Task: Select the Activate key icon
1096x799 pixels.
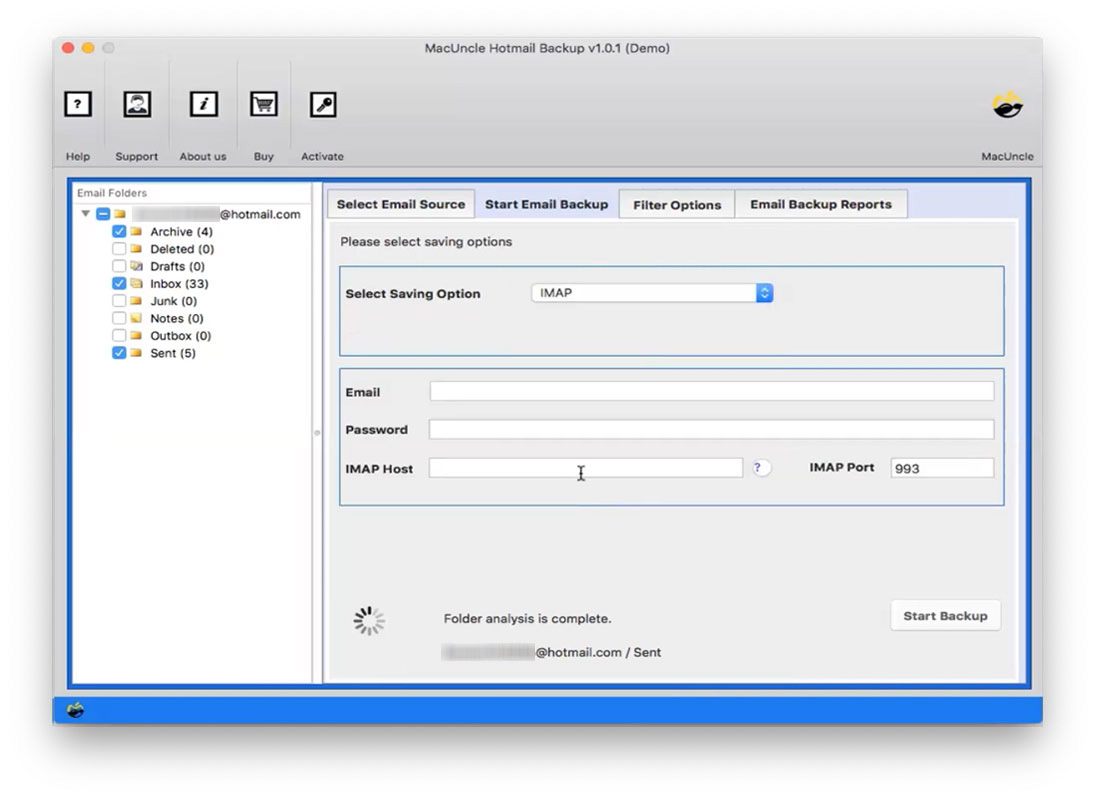Action: tap(322, 104)
